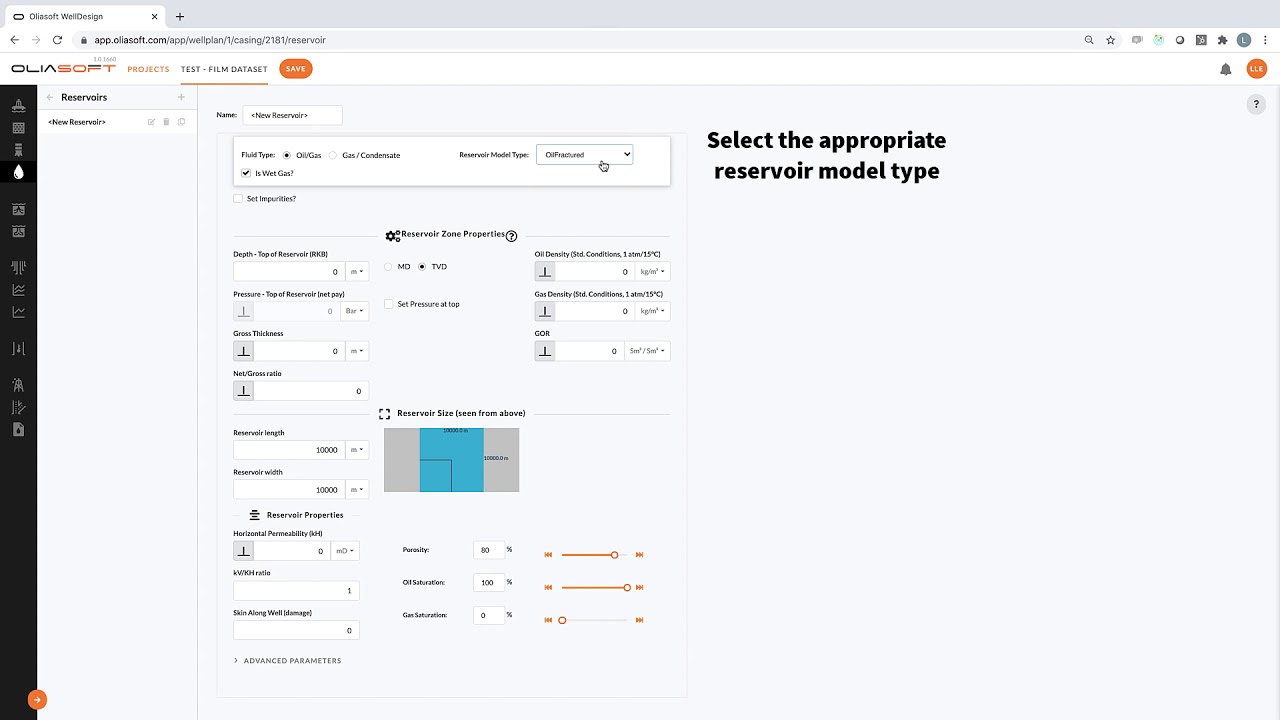Open the Reservoir Model Type dropdown
The height and width of the screenshot is (720, 1280).
pyautogui.click(x=585, y=155)
